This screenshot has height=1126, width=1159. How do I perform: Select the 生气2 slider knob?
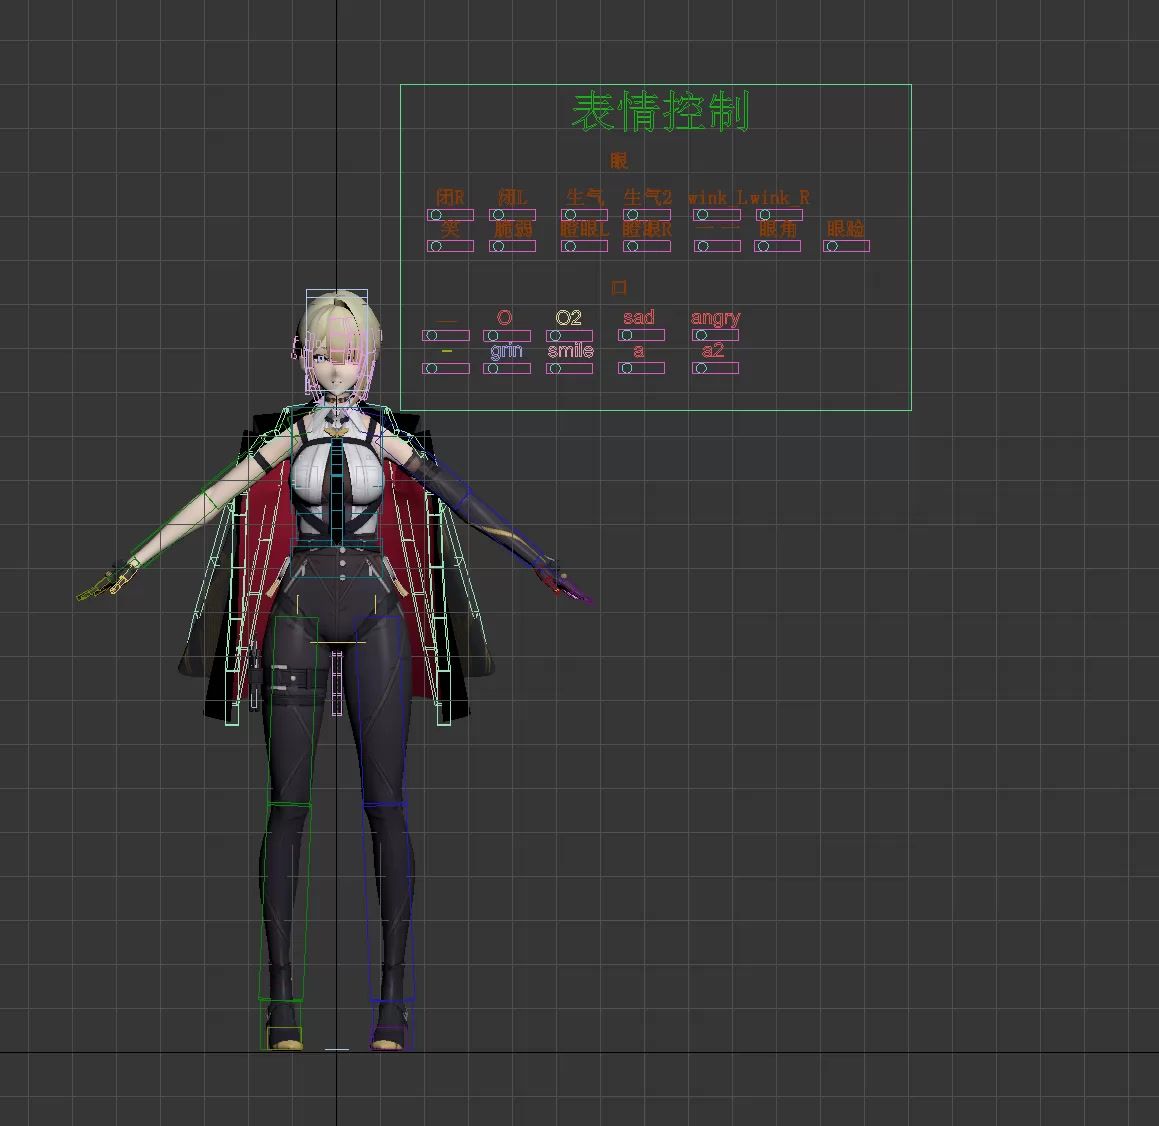pyautogui.click(x=632, y=215)
